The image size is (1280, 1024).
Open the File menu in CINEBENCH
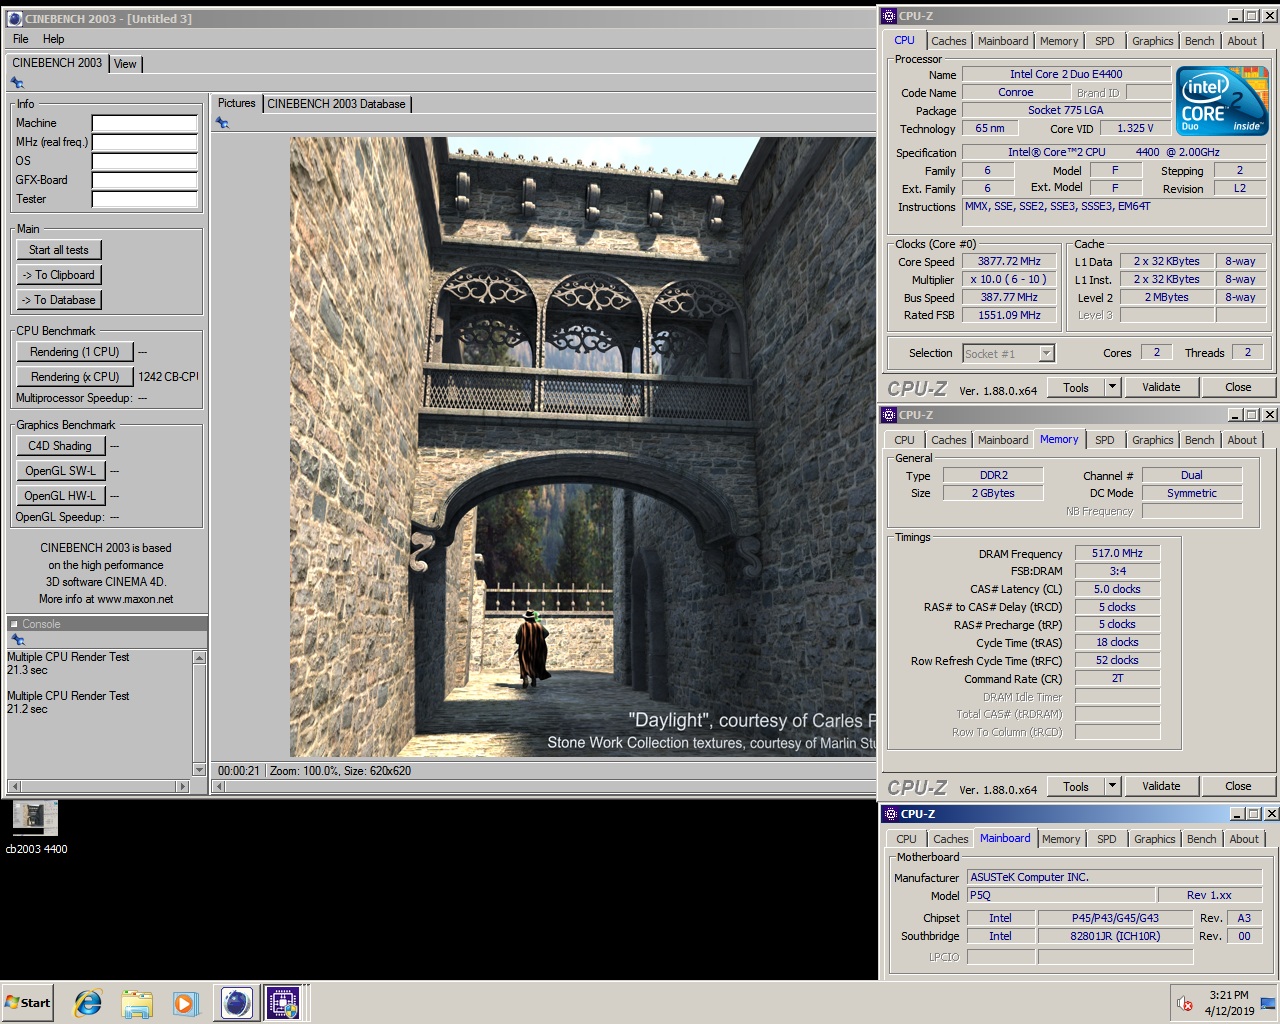click(21, 39)
